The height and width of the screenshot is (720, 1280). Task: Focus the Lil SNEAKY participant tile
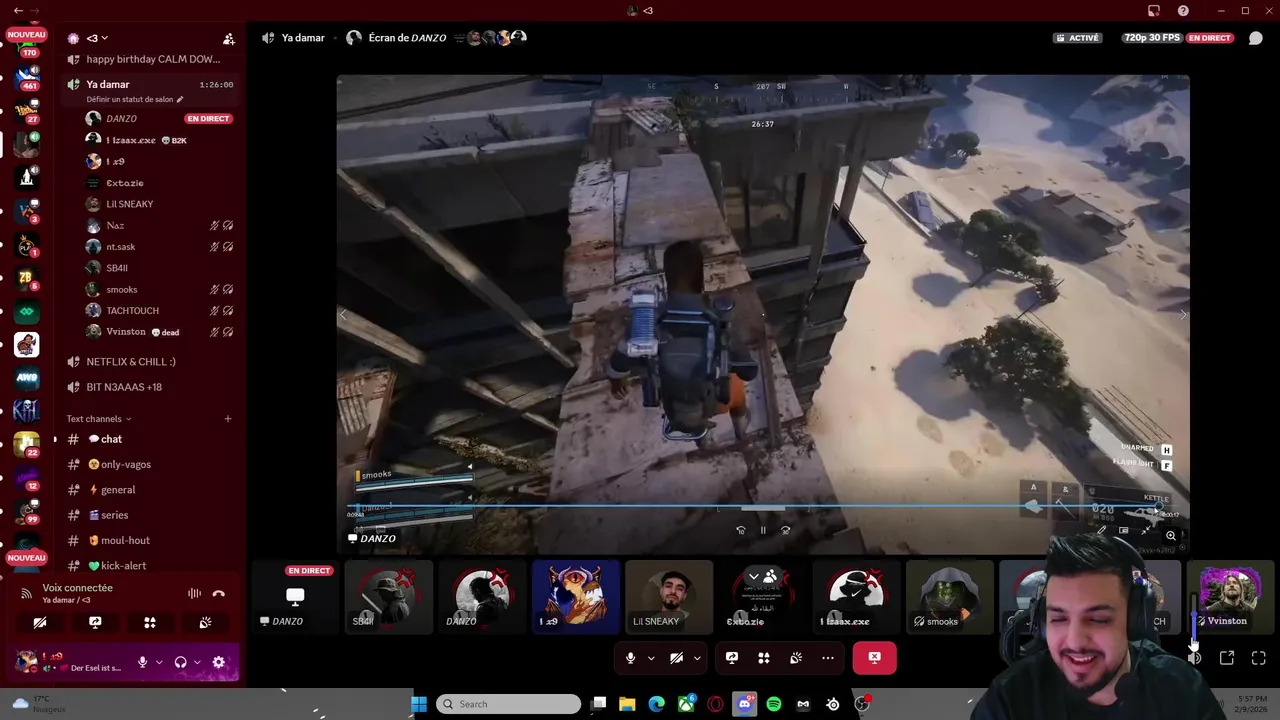point(669,597)
